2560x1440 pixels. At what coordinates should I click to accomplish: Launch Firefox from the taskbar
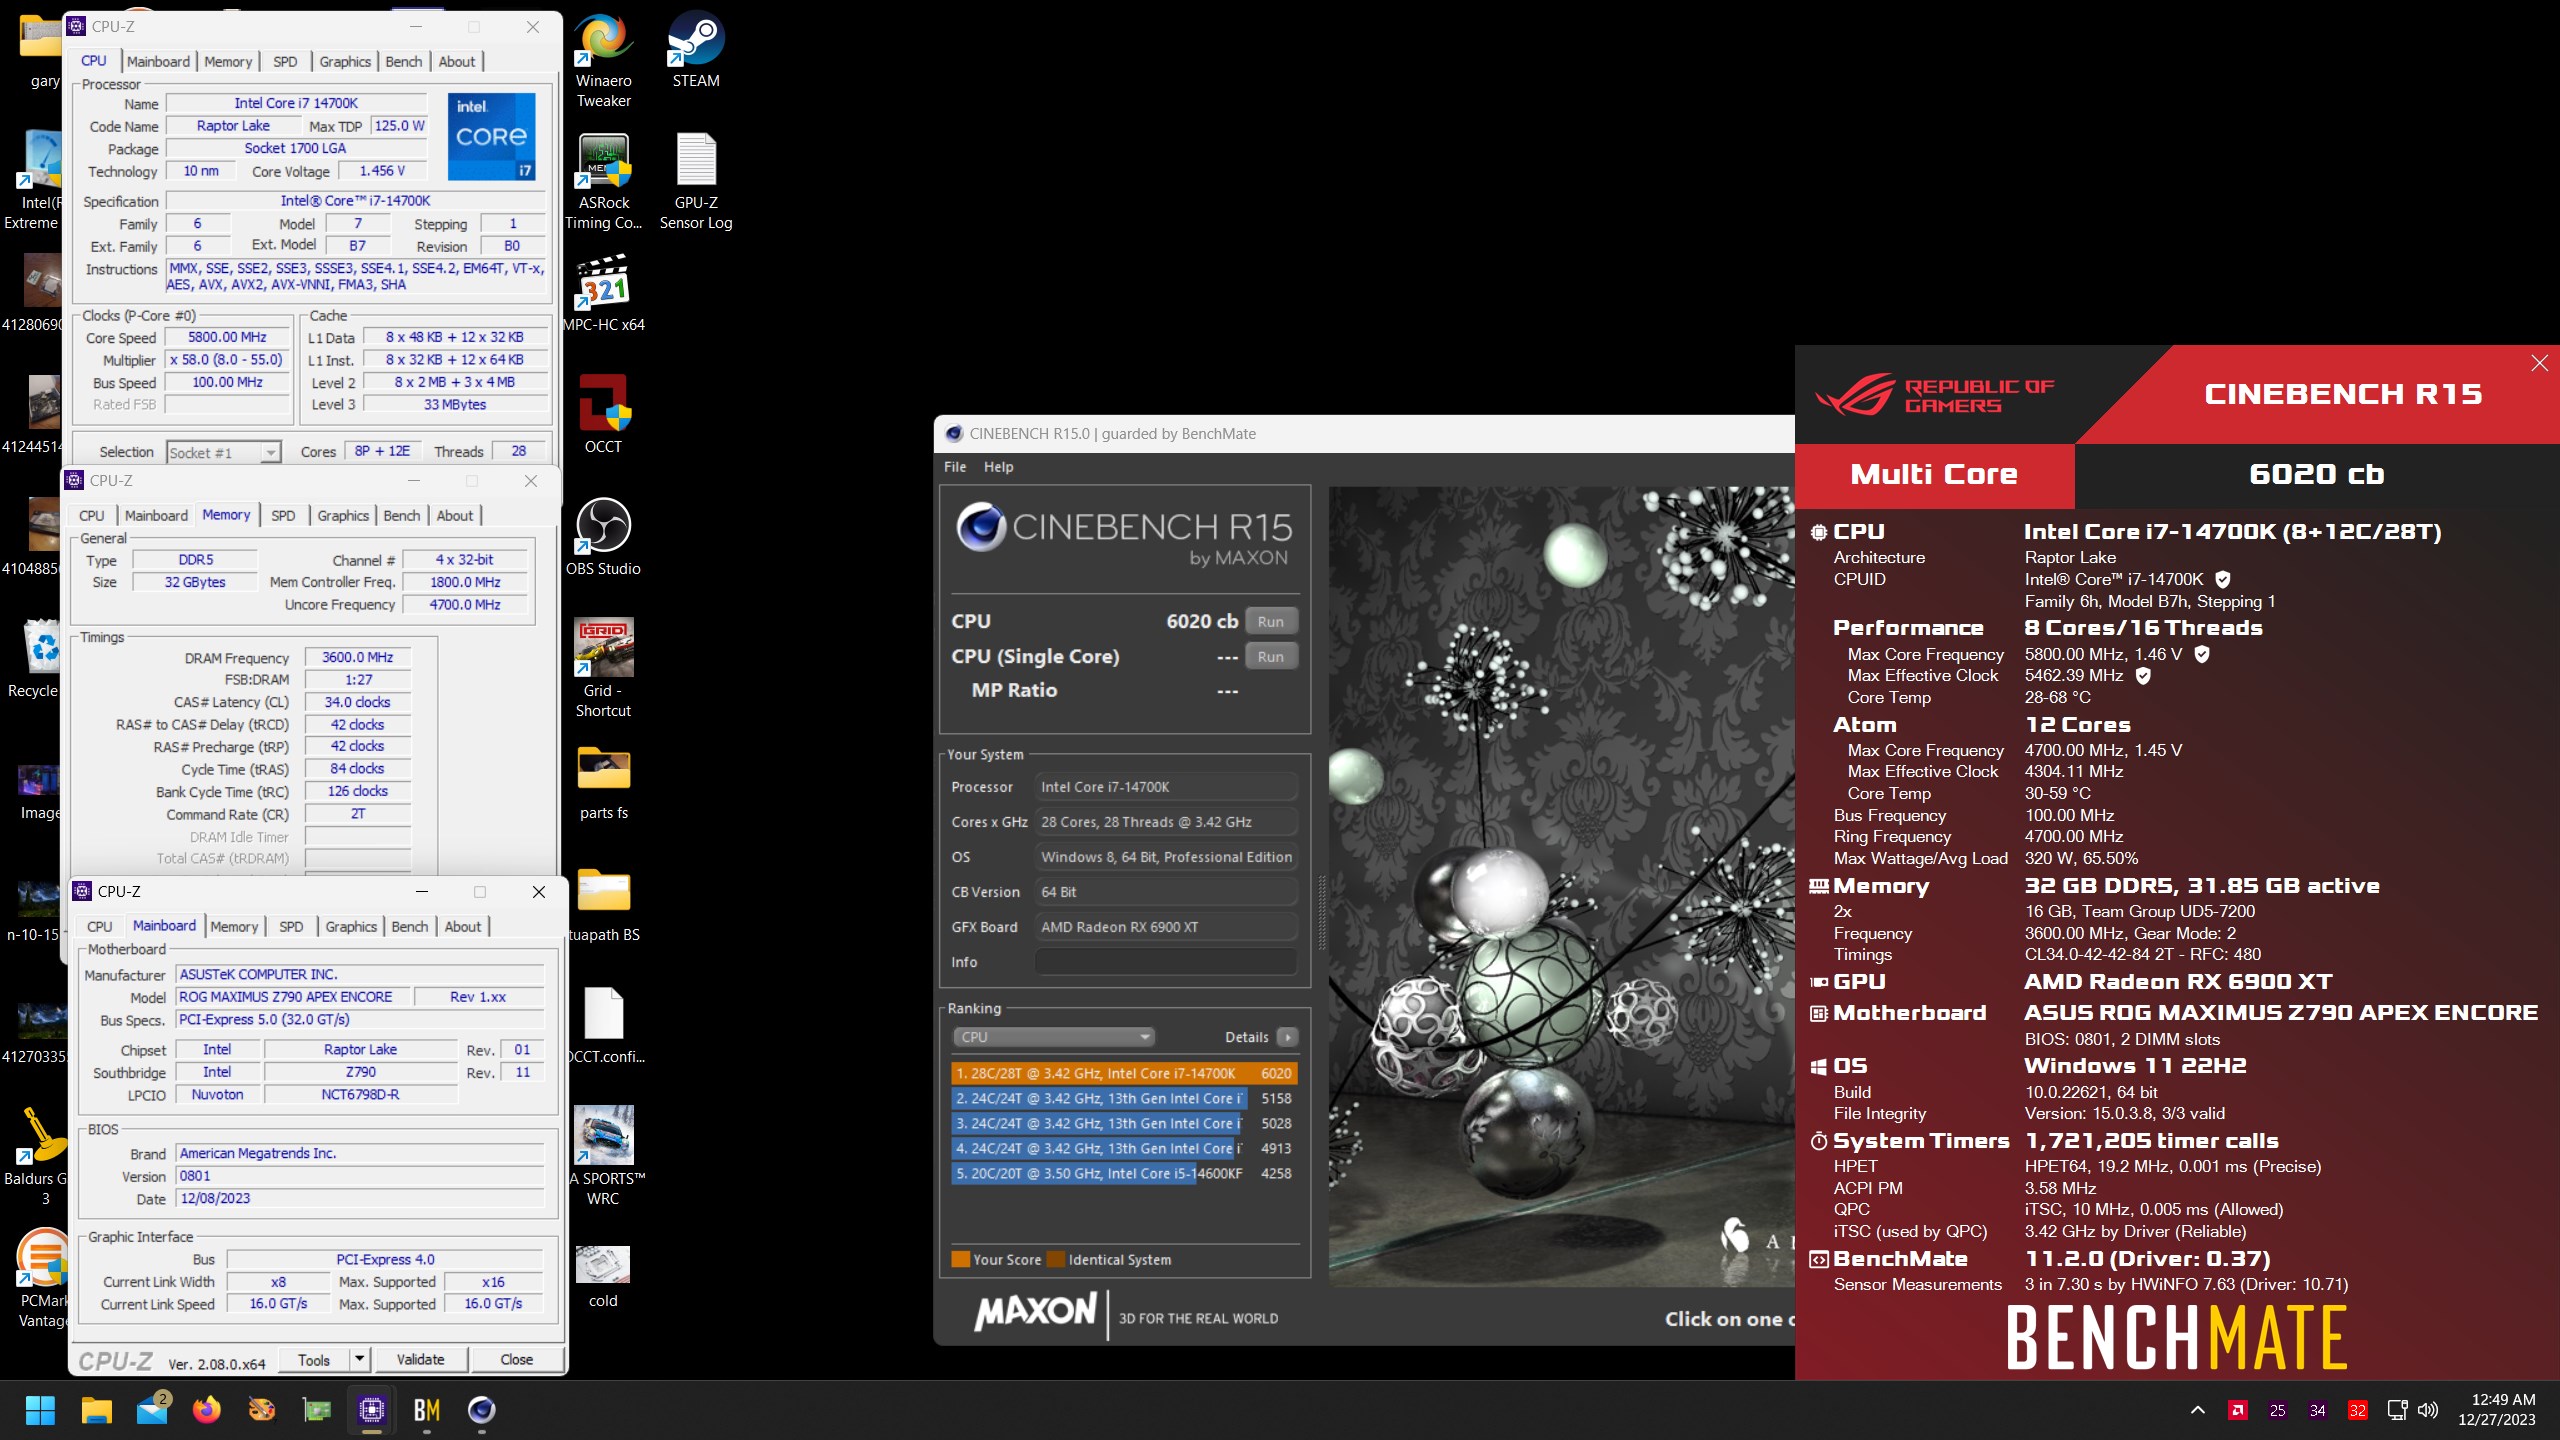pyautogui.click(x=206, y=1410)
